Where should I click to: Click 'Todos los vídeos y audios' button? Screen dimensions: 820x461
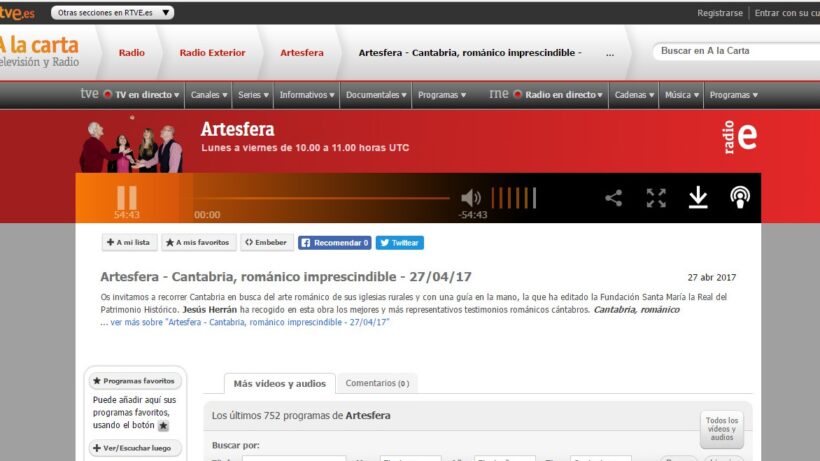point(722,429)
